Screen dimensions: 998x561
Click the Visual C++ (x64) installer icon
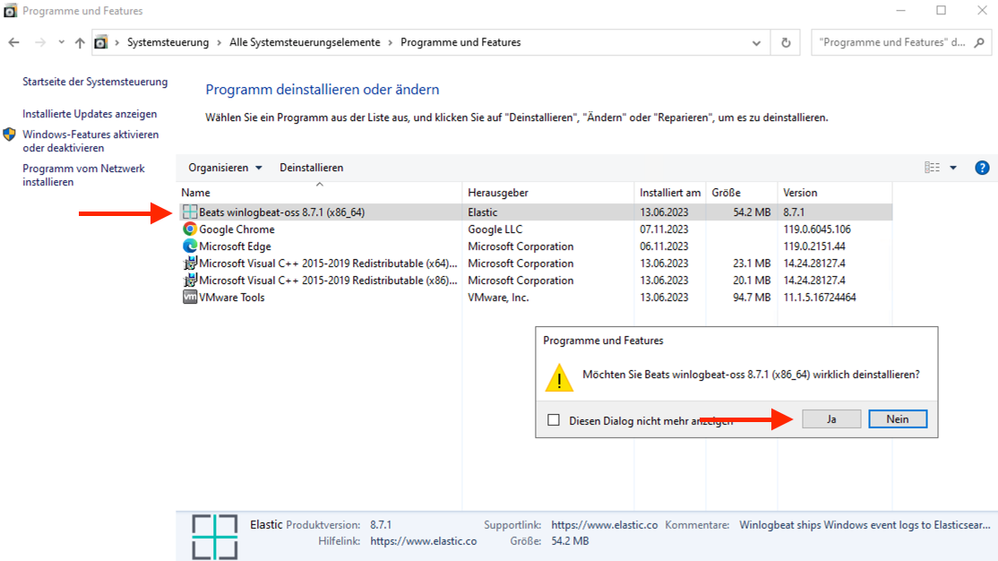(190, 263)
